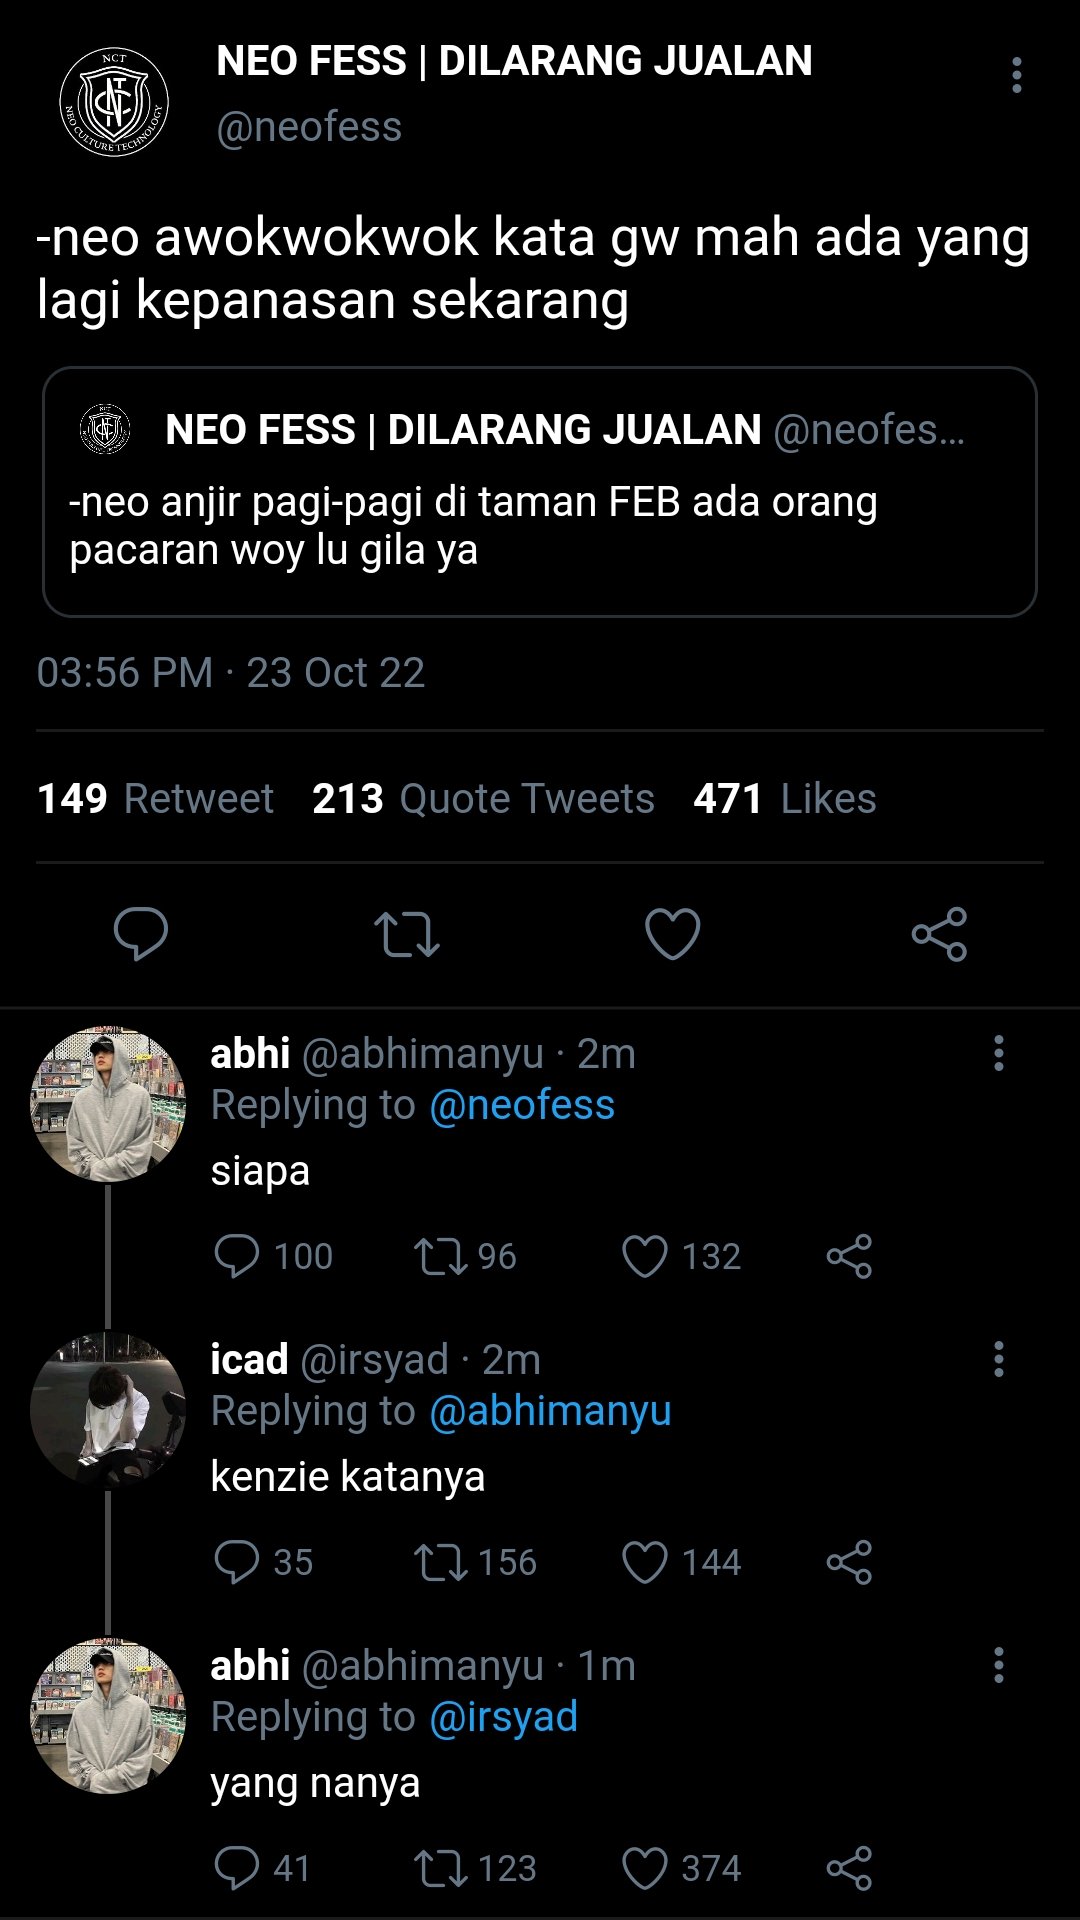Click the @neofess mention in abhi's reply

[522, 1105]
